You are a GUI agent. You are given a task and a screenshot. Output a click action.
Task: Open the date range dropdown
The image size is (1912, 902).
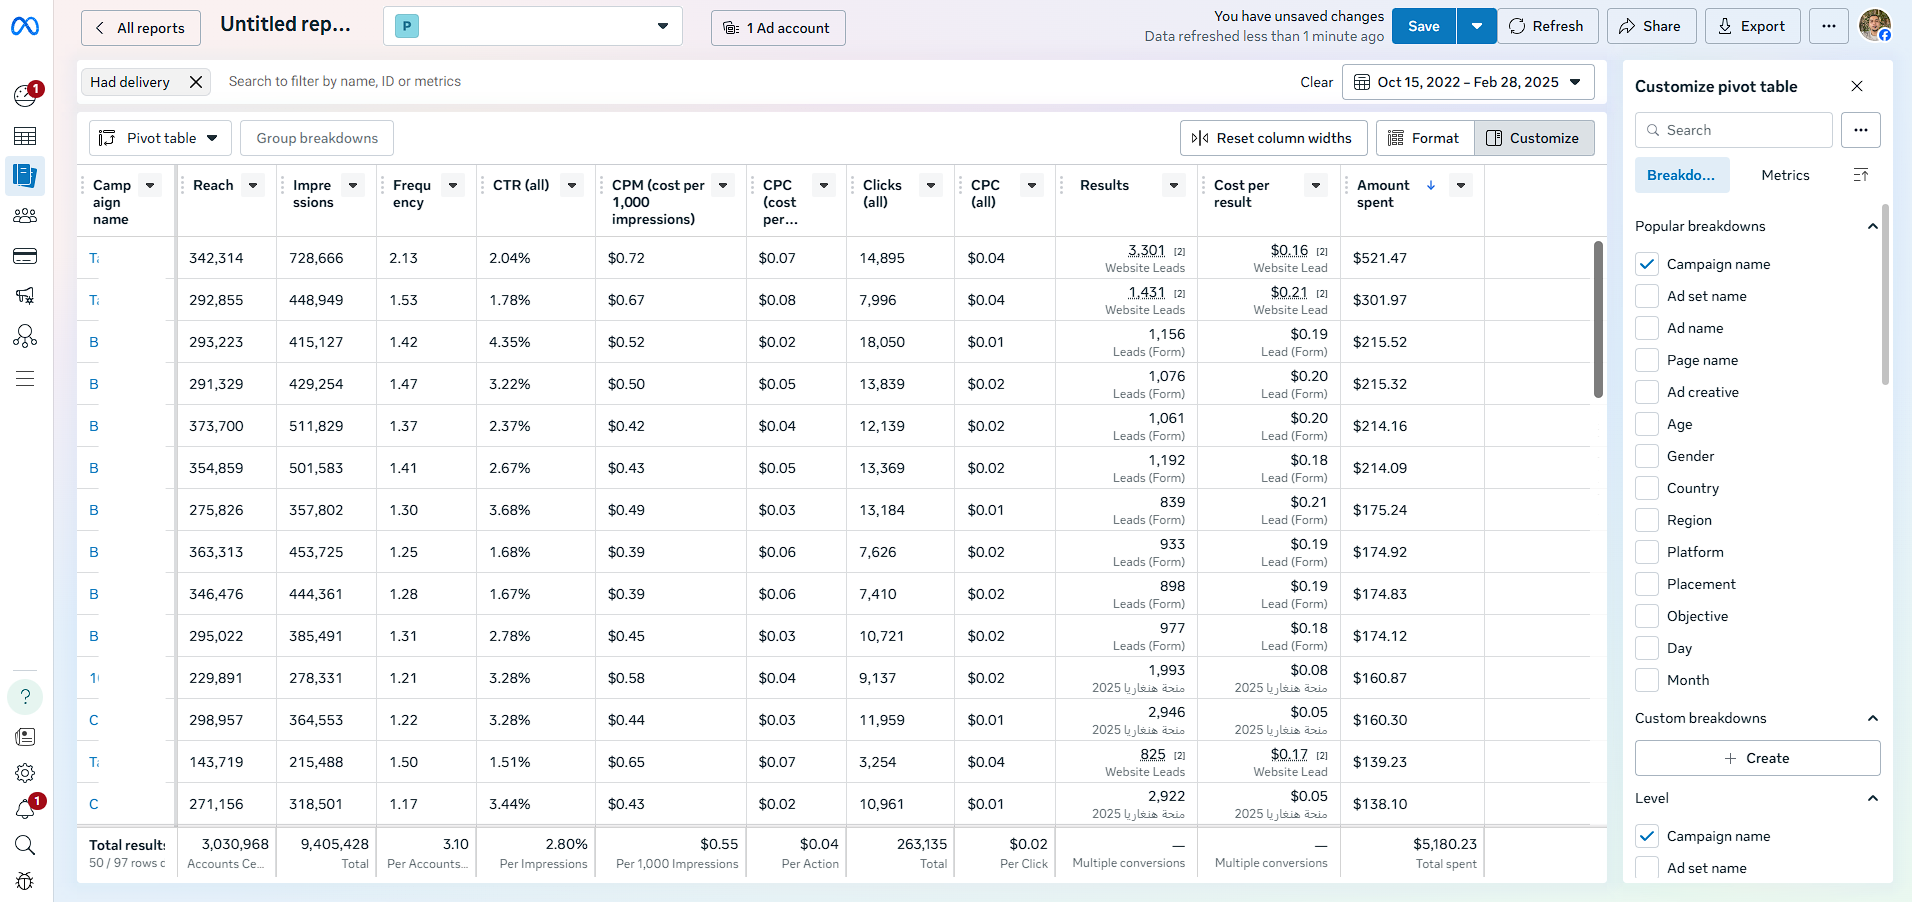(1467, 82)
